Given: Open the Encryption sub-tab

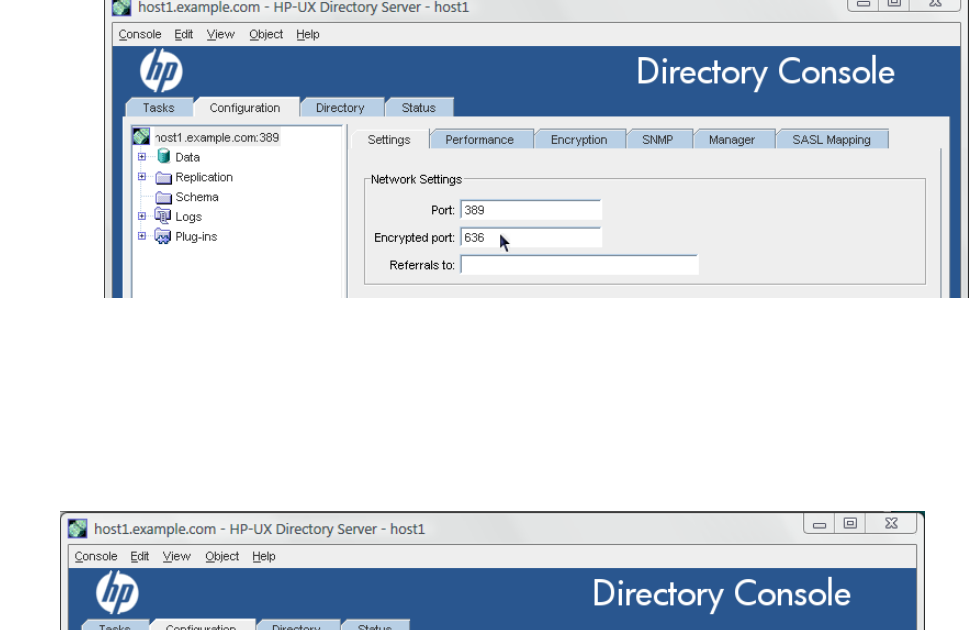Looking at the screenshot, I should (579, 140).
